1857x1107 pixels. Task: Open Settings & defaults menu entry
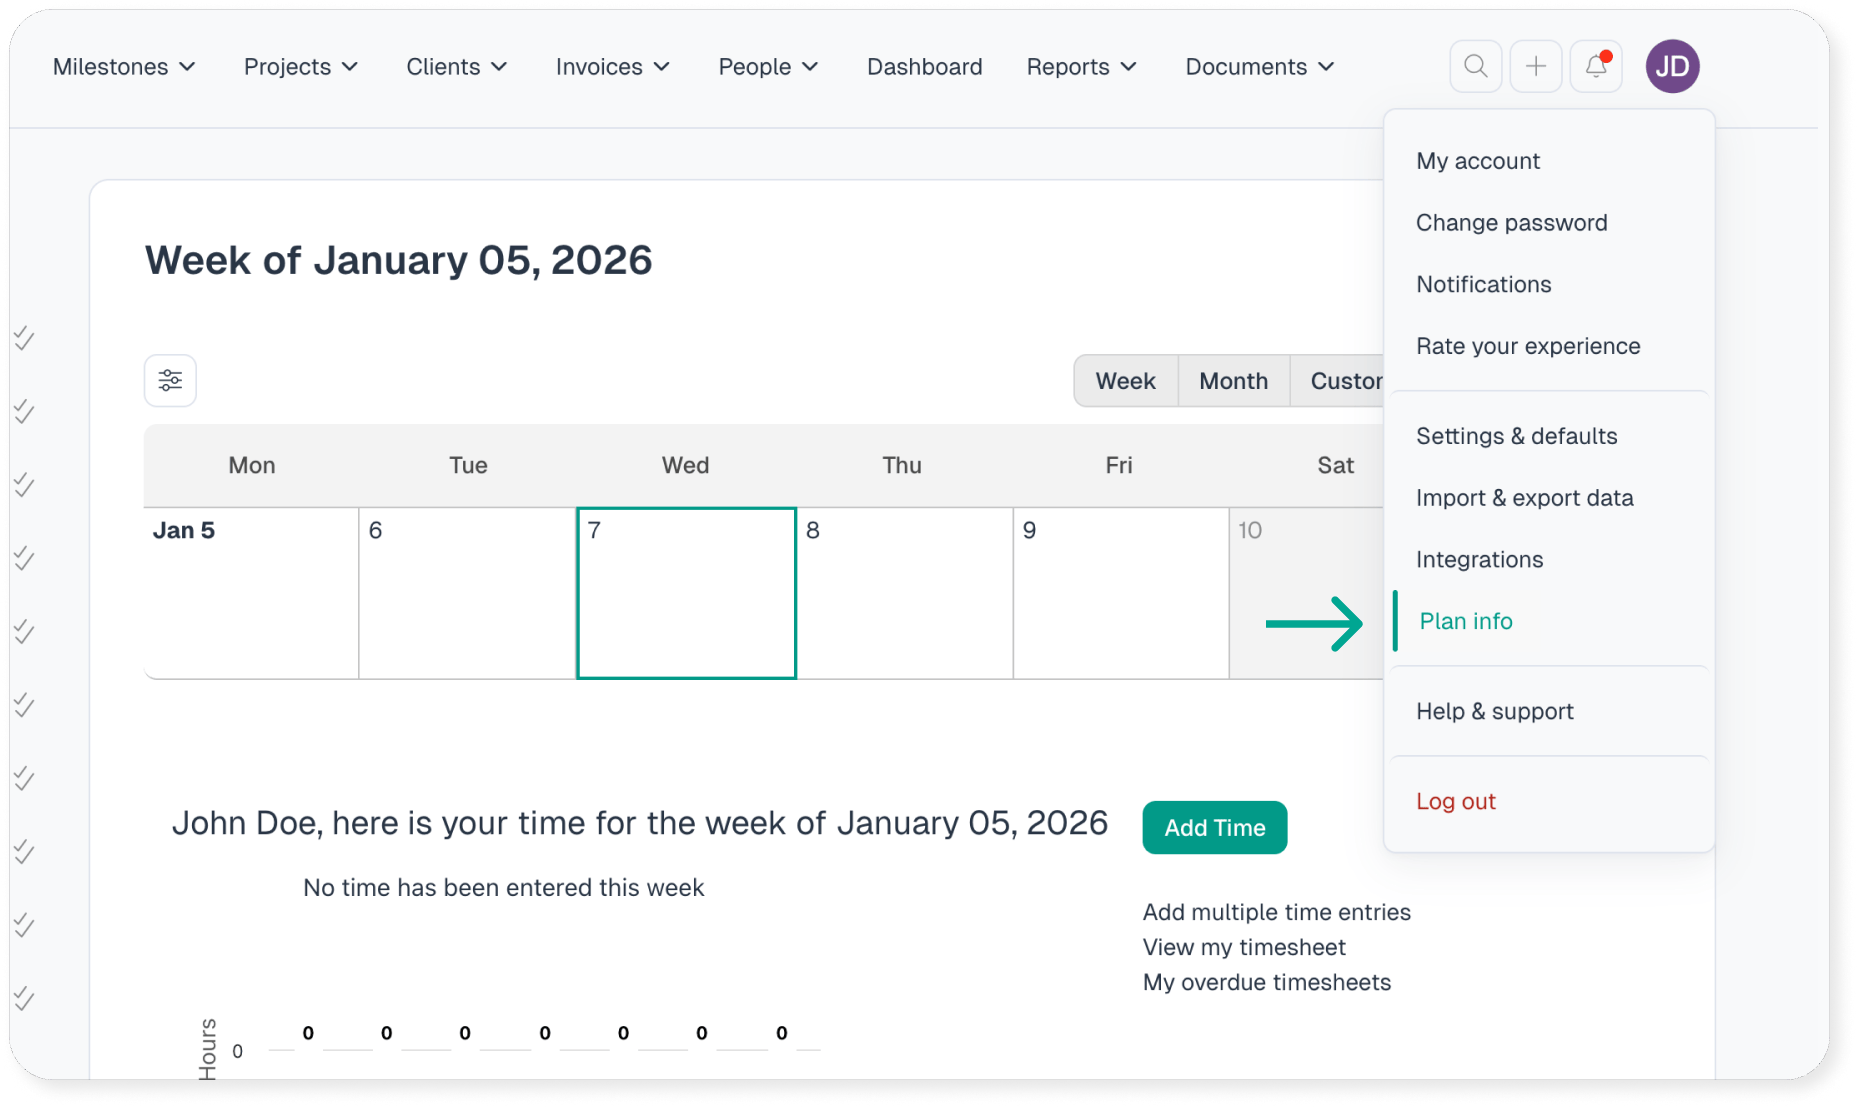(x=1516, y=436)
